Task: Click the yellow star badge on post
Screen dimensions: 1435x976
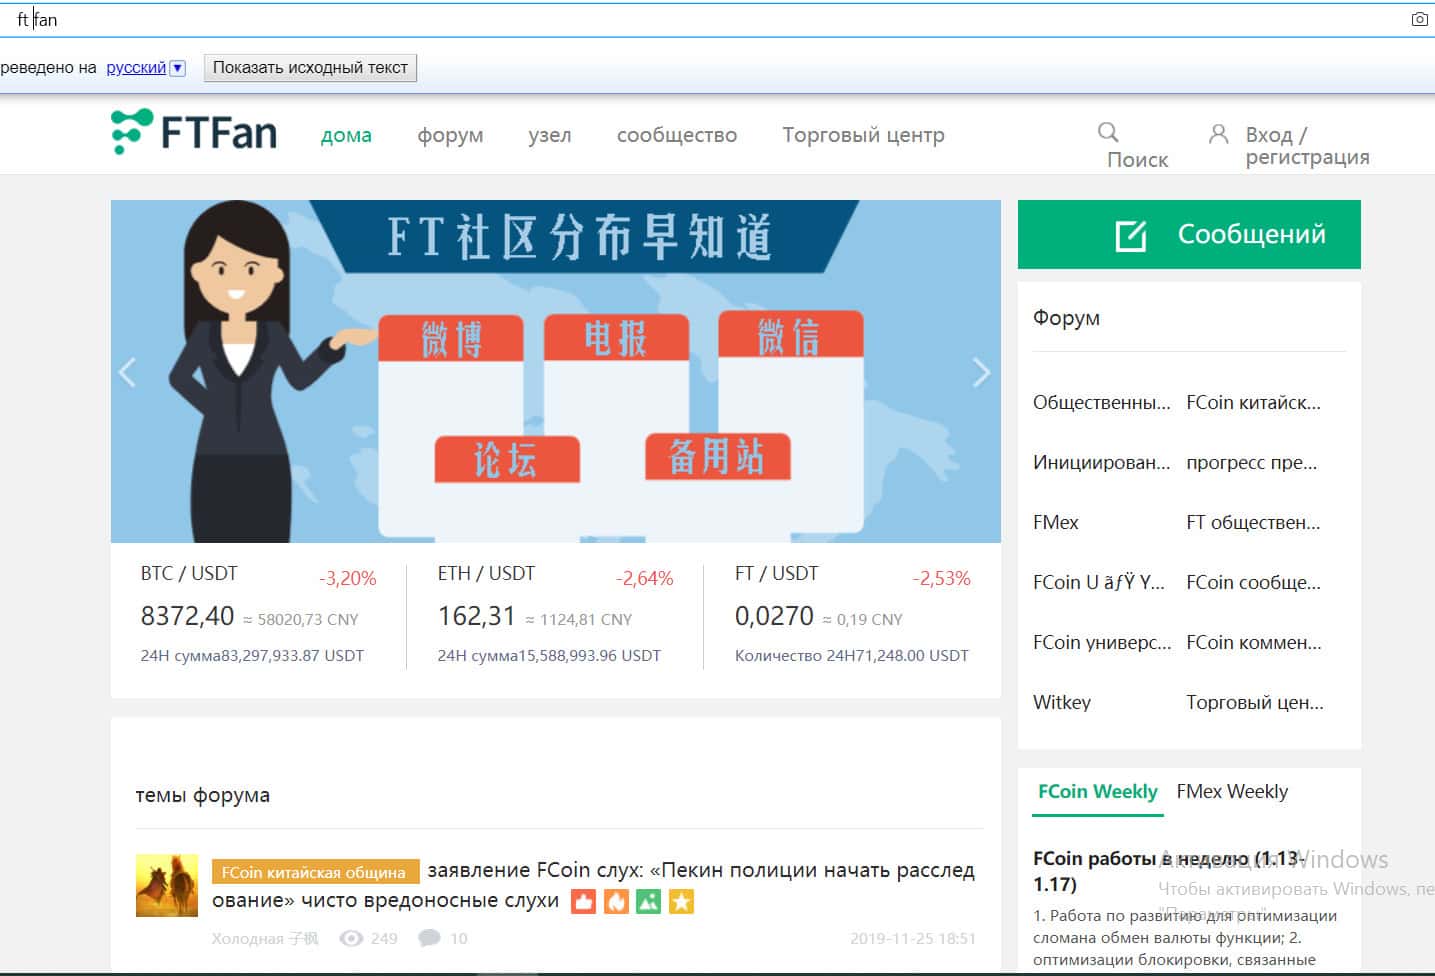Action: coord(681,901)
